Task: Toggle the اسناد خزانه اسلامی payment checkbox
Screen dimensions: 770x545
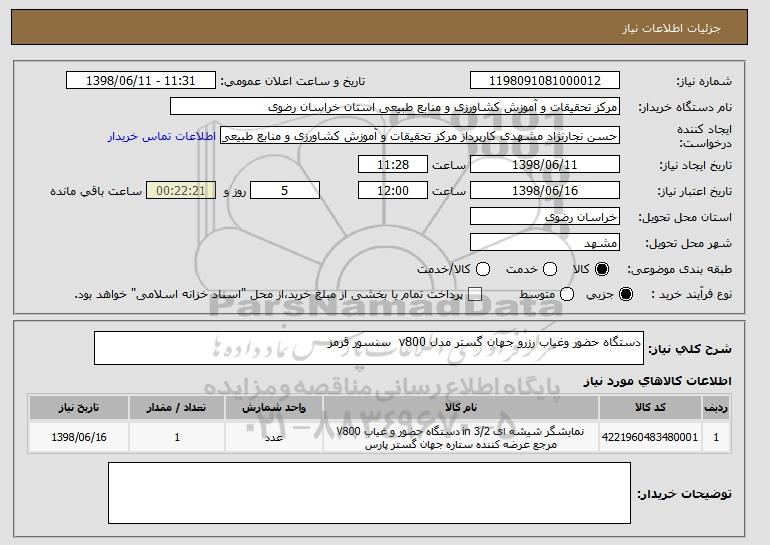Action: click(x=475, y=294)
